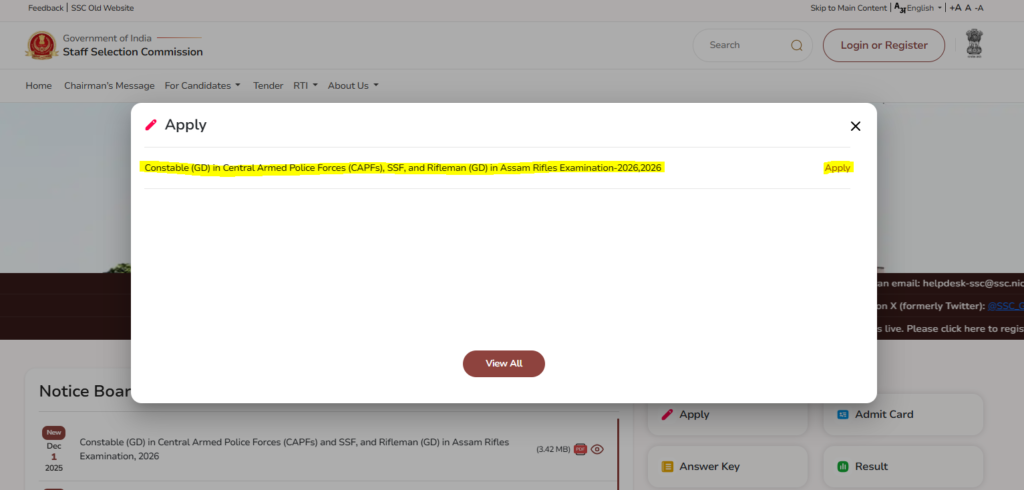Click the View All button
The width and height of the screenshot is (1024, 490).
504,363
